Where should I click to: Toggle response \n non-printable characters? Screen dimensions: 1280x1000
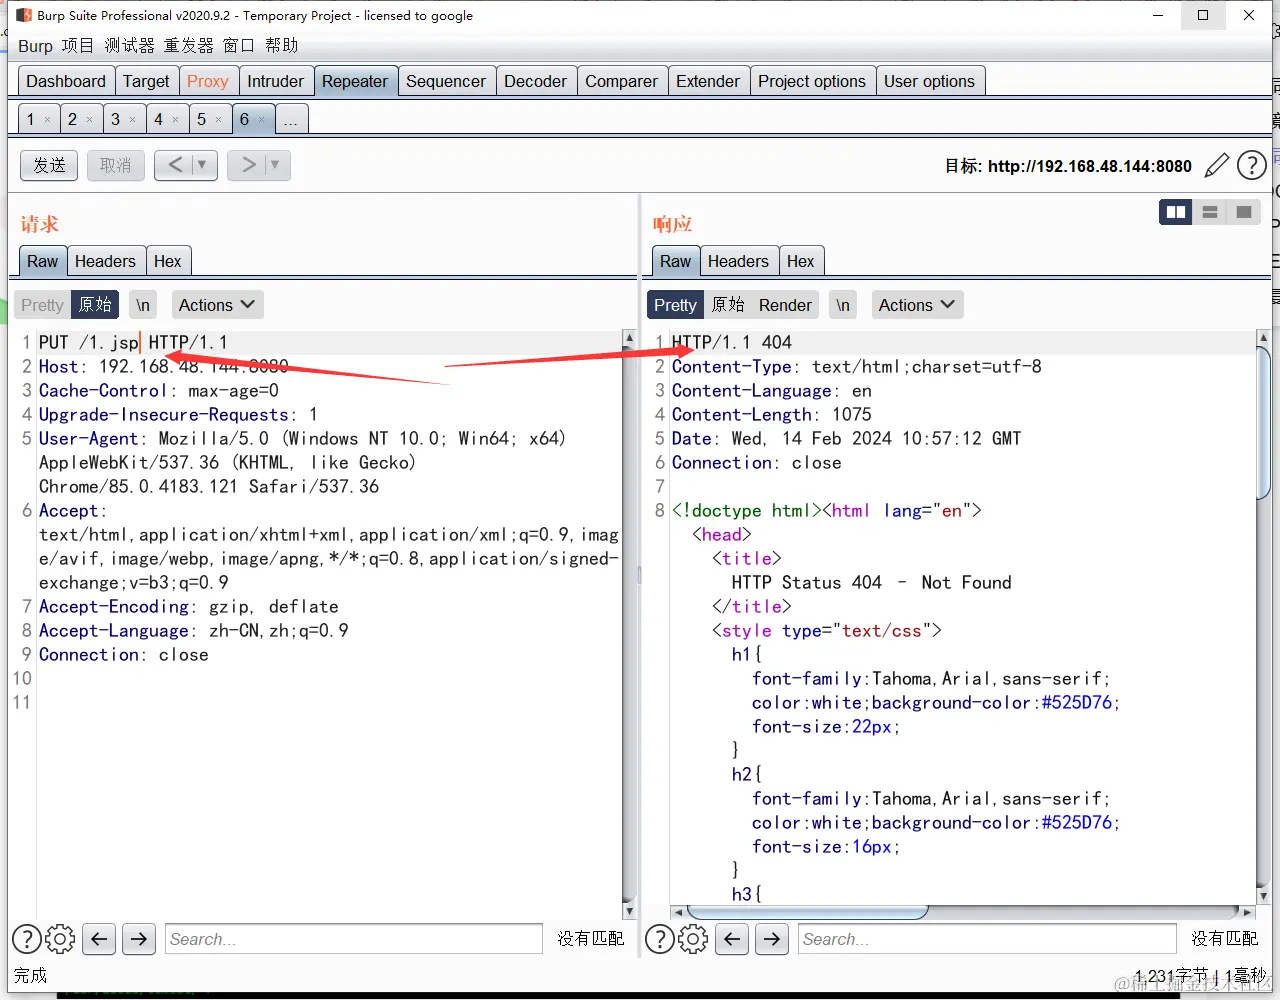pyautogui.click(x=843, y=305)
